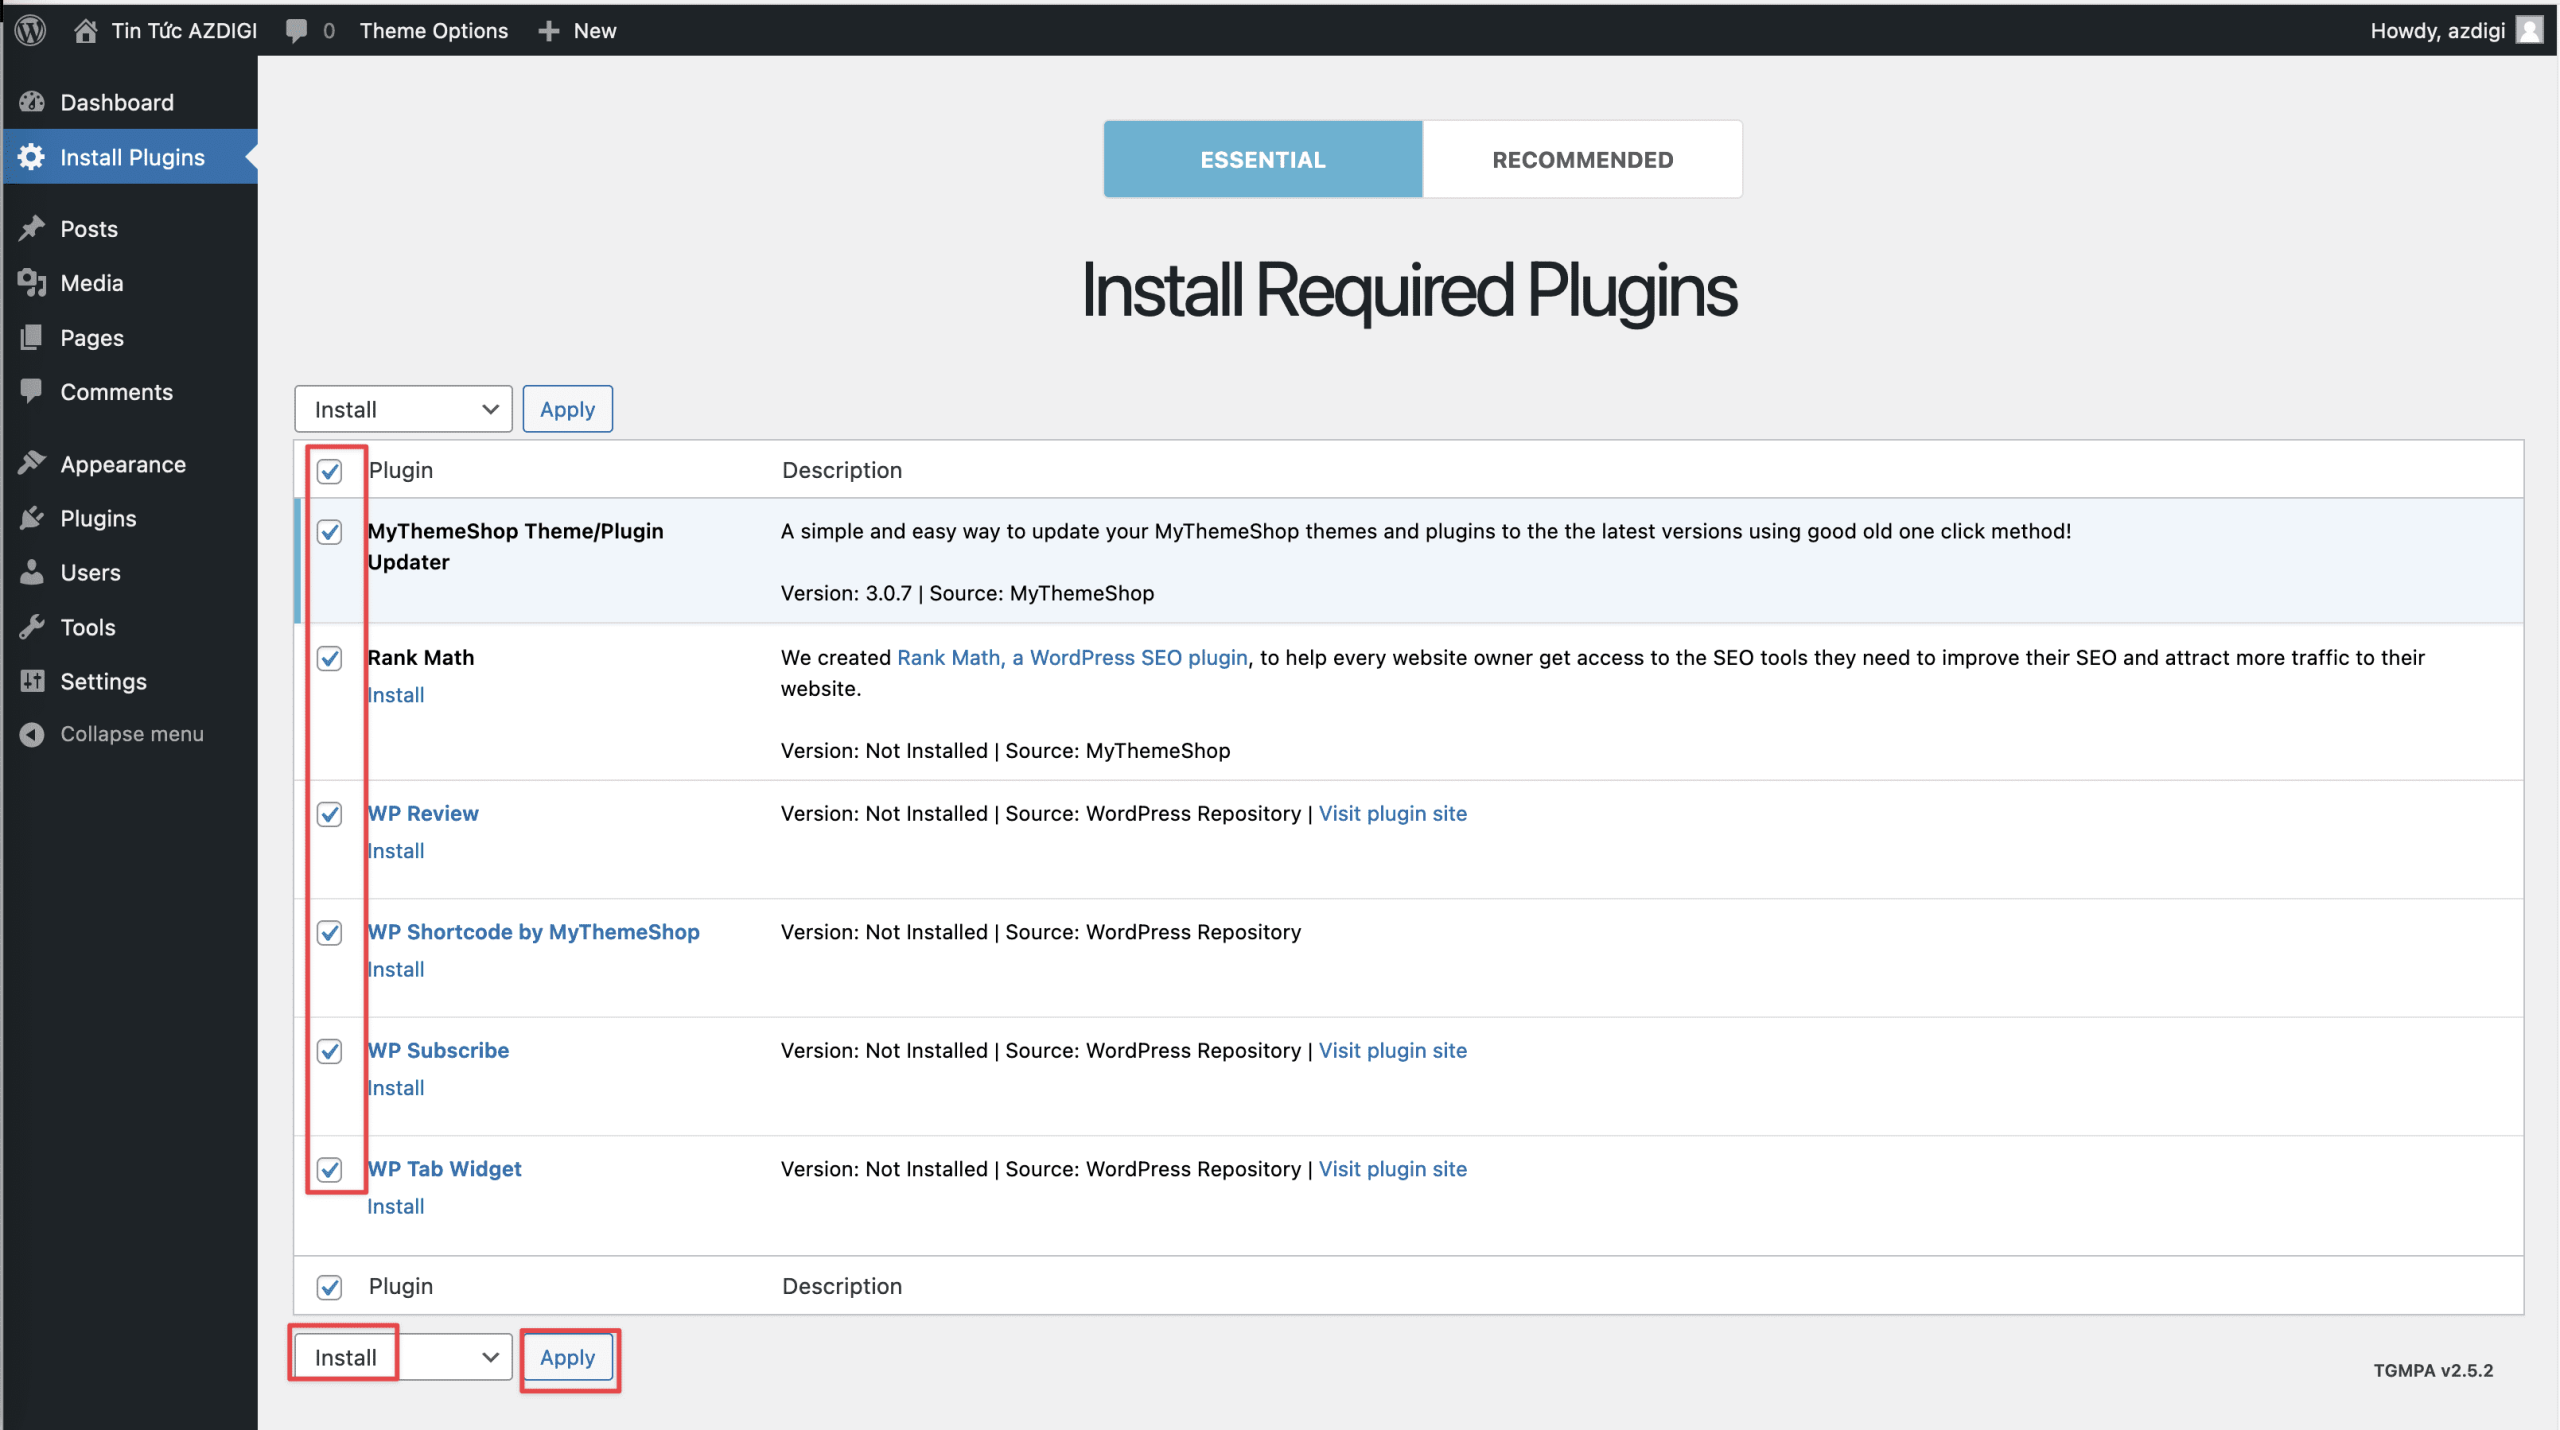
Task: Open the WP Review plugin title link
Action: pos(423,813)
